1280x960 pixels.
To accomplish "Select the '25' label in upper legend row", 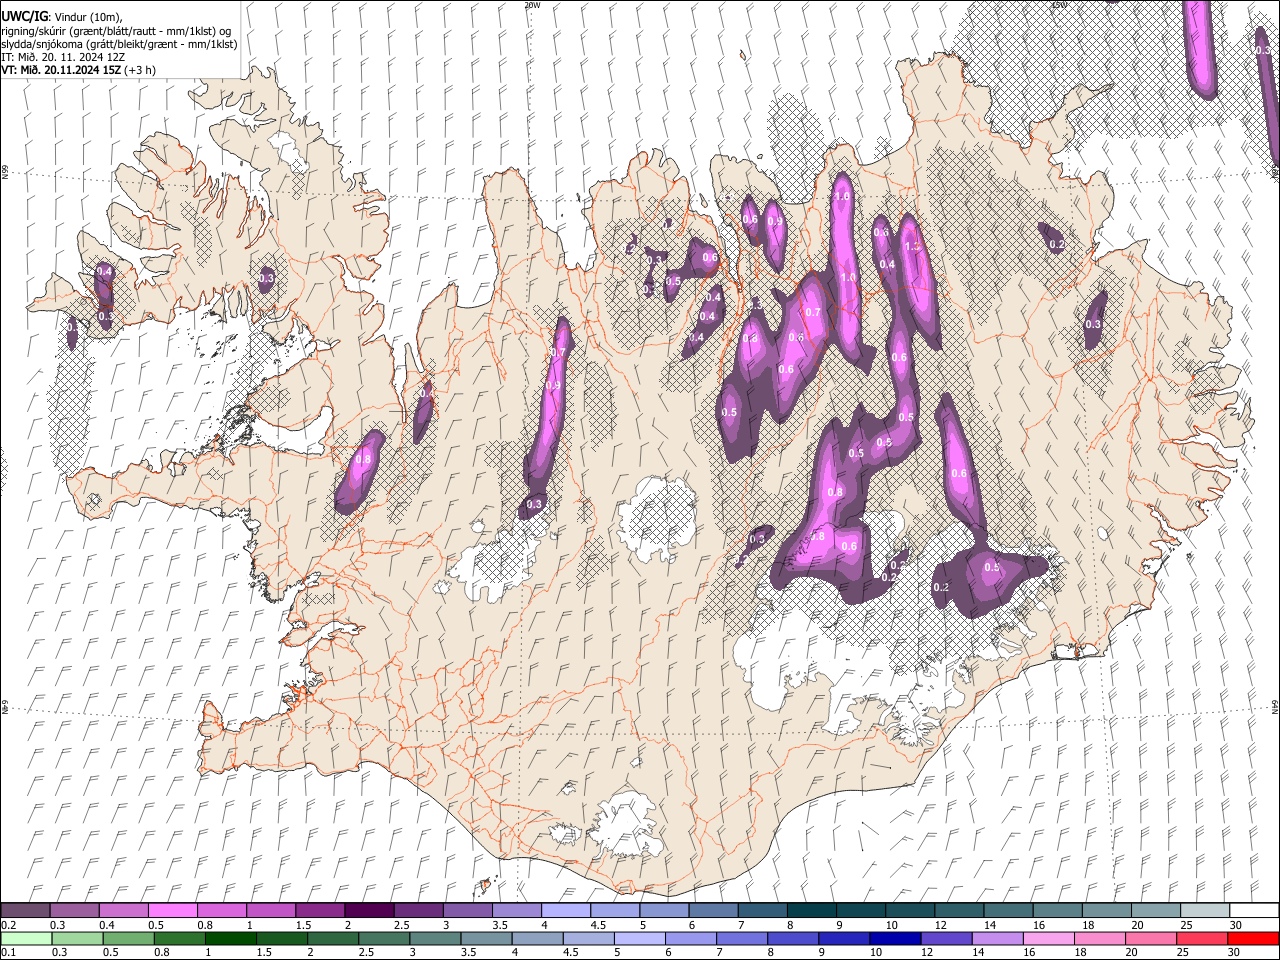I will (x=1186, y=925).
